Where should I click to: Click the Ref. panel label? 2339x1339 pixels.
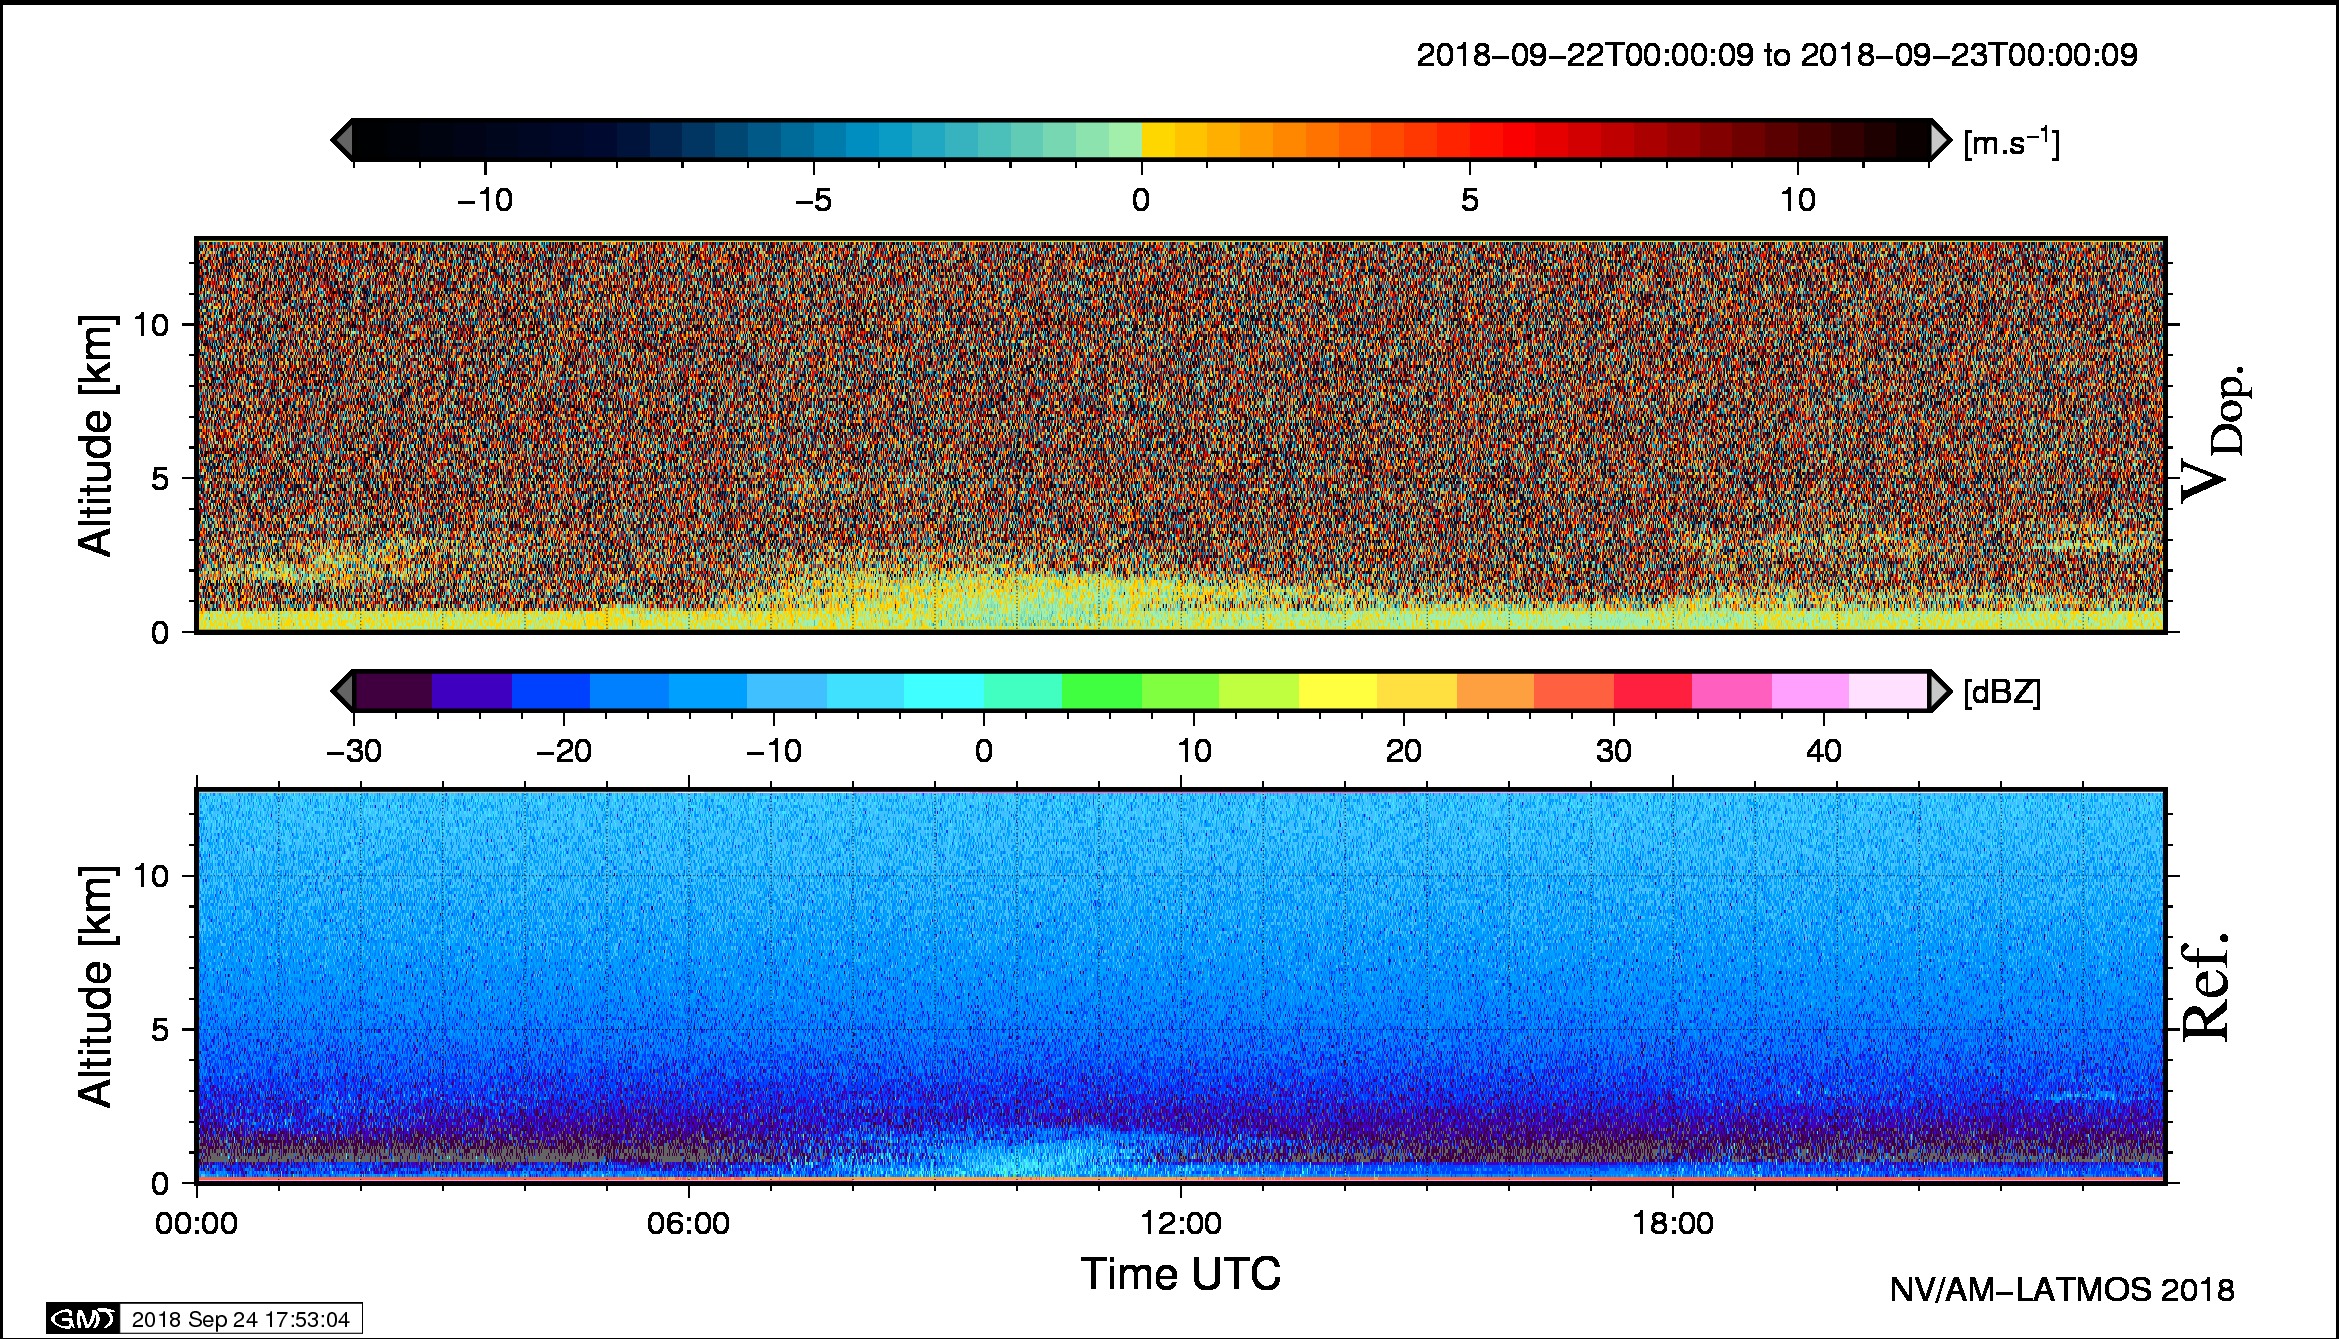pos(2205,987)
